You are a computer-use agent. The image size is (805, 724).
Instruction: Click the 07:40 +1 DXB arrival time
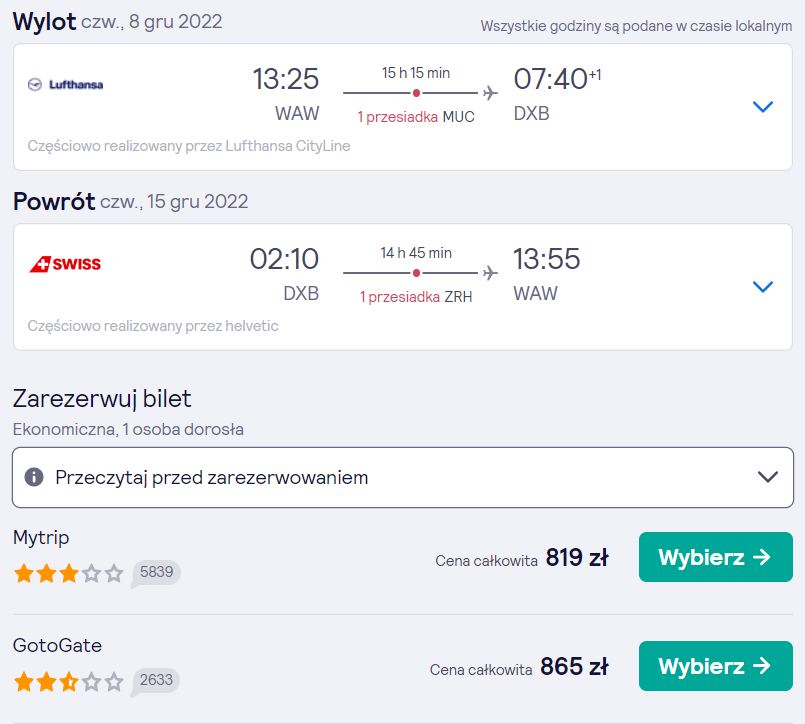557,94
